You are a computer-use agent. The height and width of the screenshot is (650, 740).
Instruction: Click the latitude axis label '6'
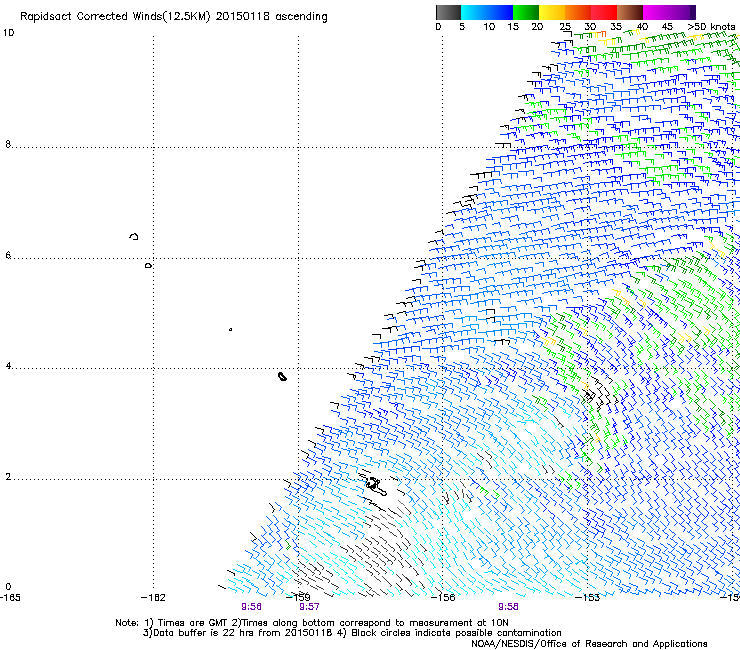click(x=8, y=255)
